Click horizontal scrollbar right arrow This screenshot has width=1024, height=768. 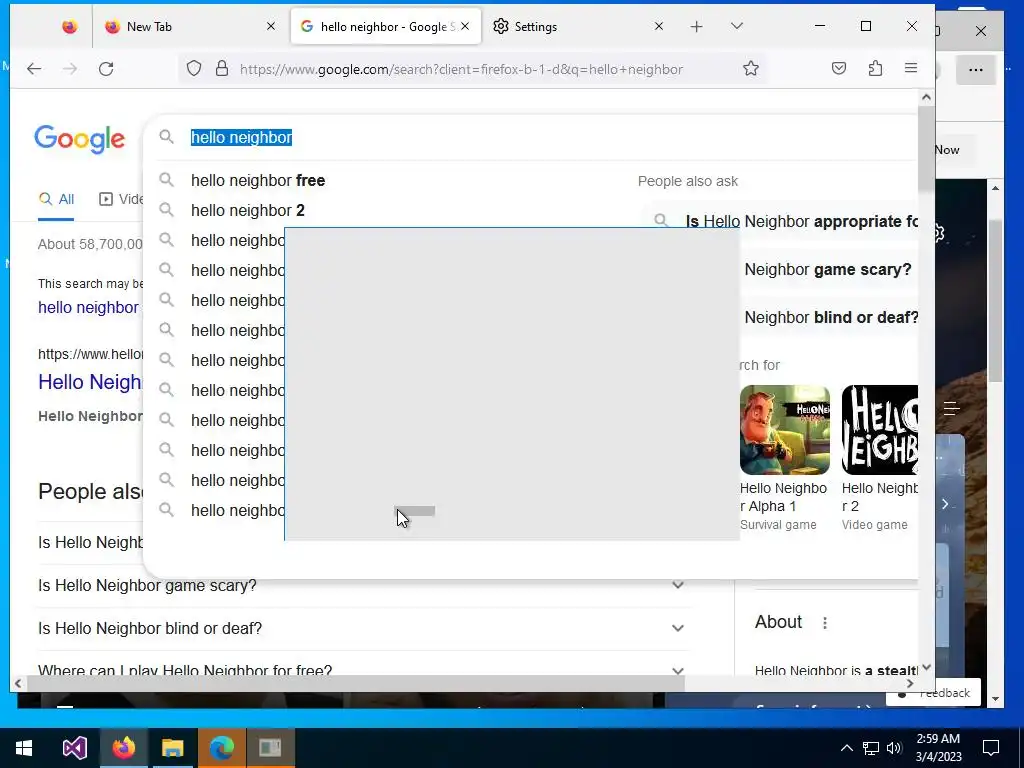tap(910, 684)
